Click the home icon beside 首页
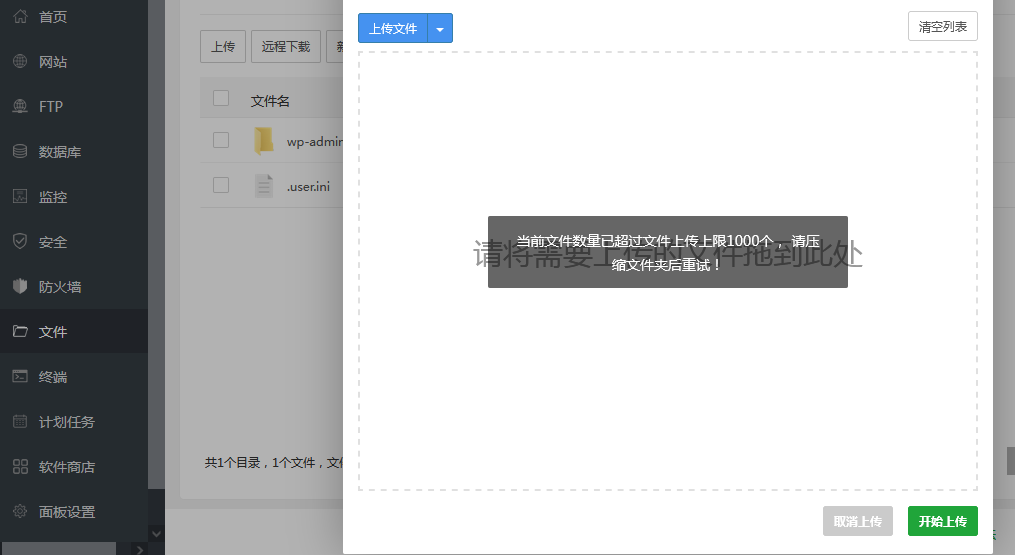The image size is (1015, 555). pos(20,16)
